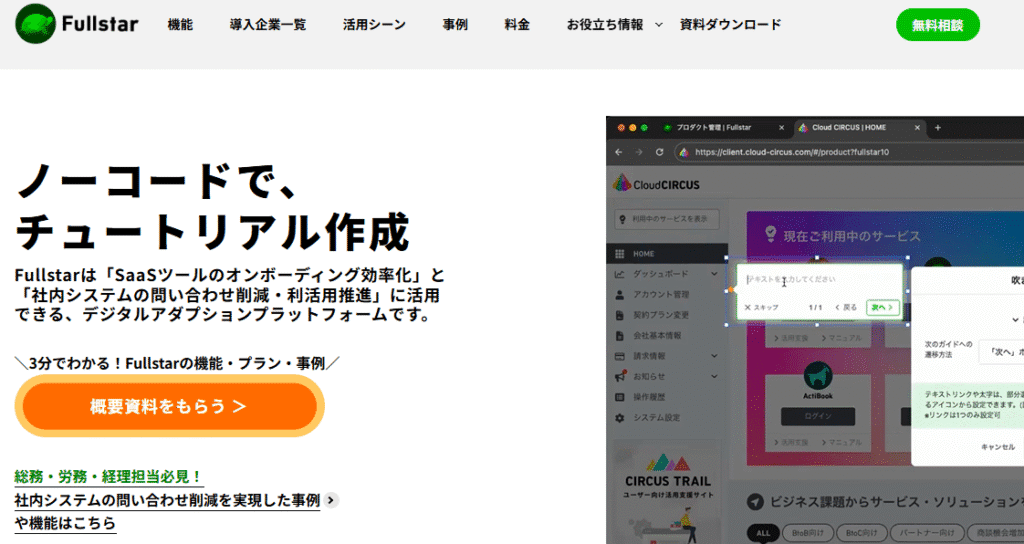Open 導入企業一覧 nav item
The height and width of the screenshot is (544, 1024).
click(x=268, y=25)
